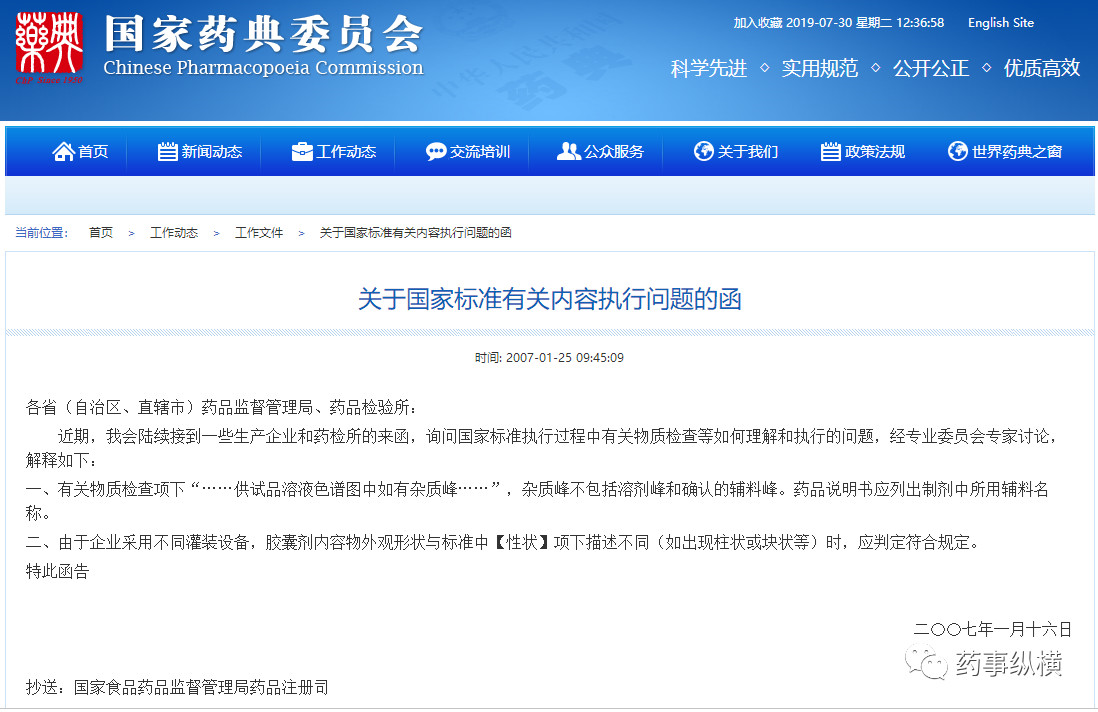Viewport: 1098px width, 712px height.
Task: Open 工作文件 breadcrumb link
Action: (x=259, y=233)
